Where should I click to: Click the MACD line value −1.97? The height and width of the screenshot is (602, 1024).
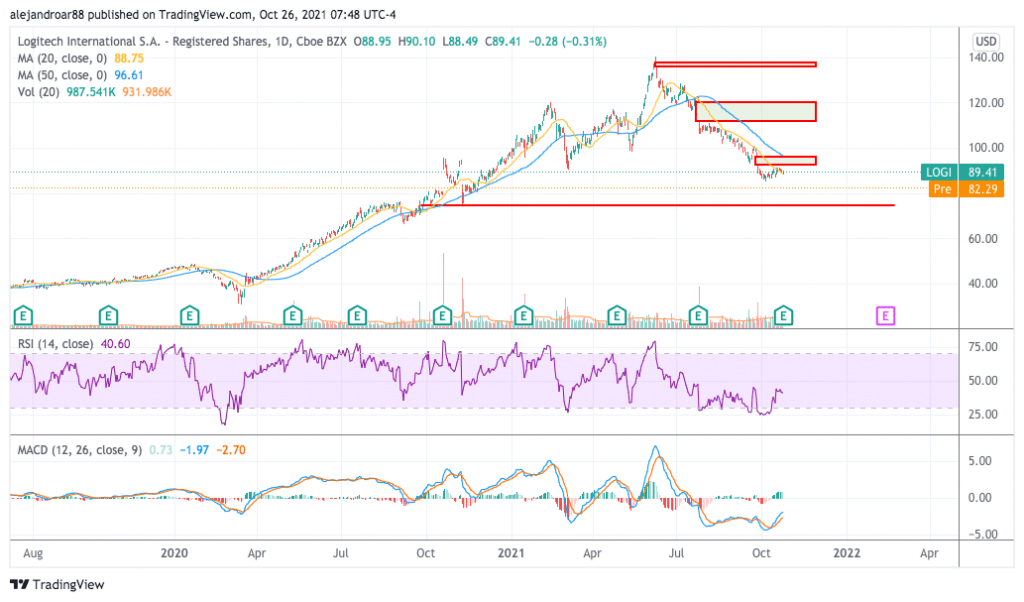[x=194, y=451]
